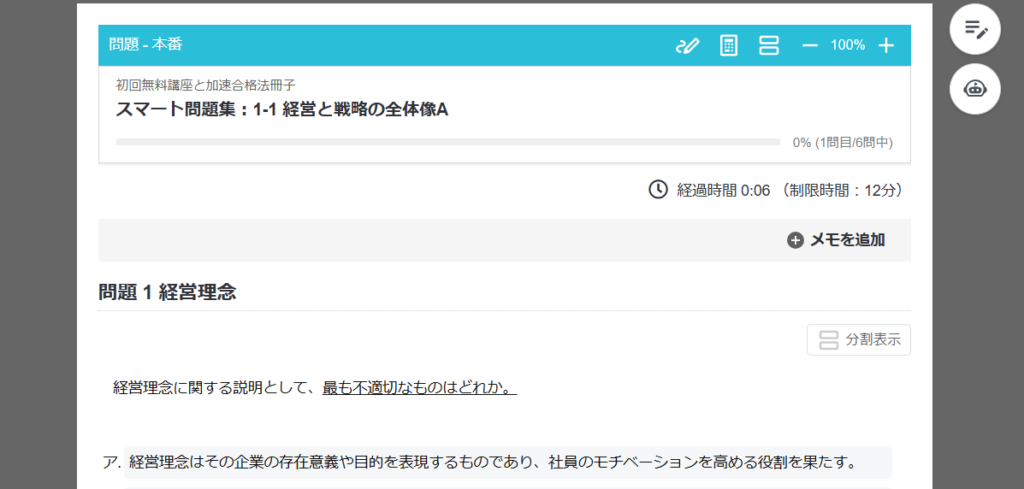Open the handwriting pen tool in header

(687, 45)
